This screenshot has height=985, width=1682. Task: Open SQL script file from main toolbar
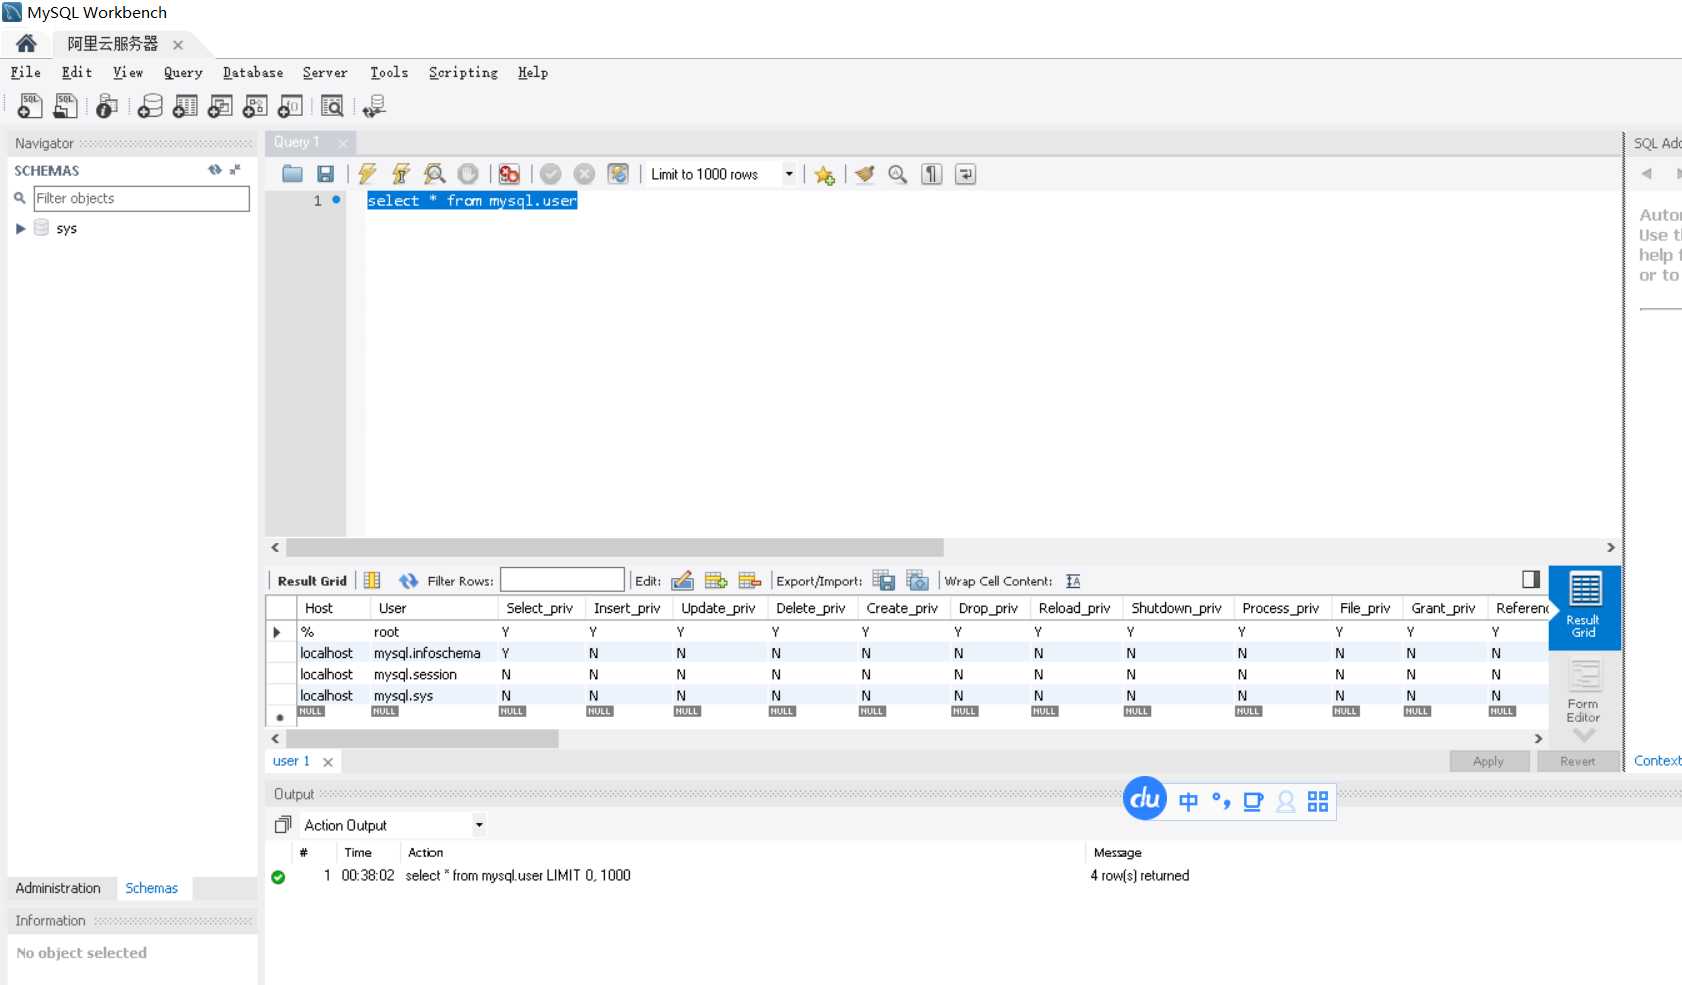(x=65, y=105)
